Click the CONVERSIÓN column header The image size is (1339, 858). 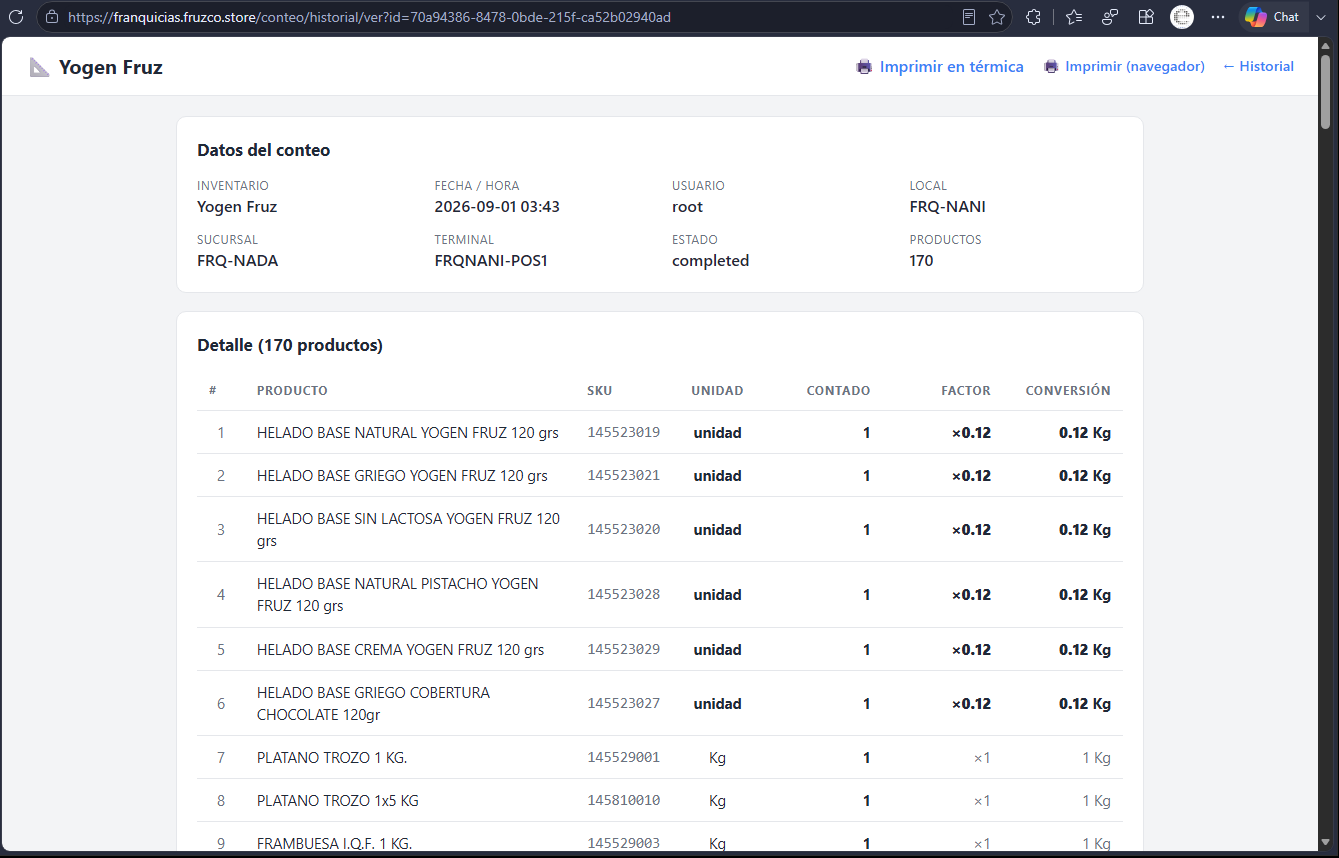pos(1068,391)
